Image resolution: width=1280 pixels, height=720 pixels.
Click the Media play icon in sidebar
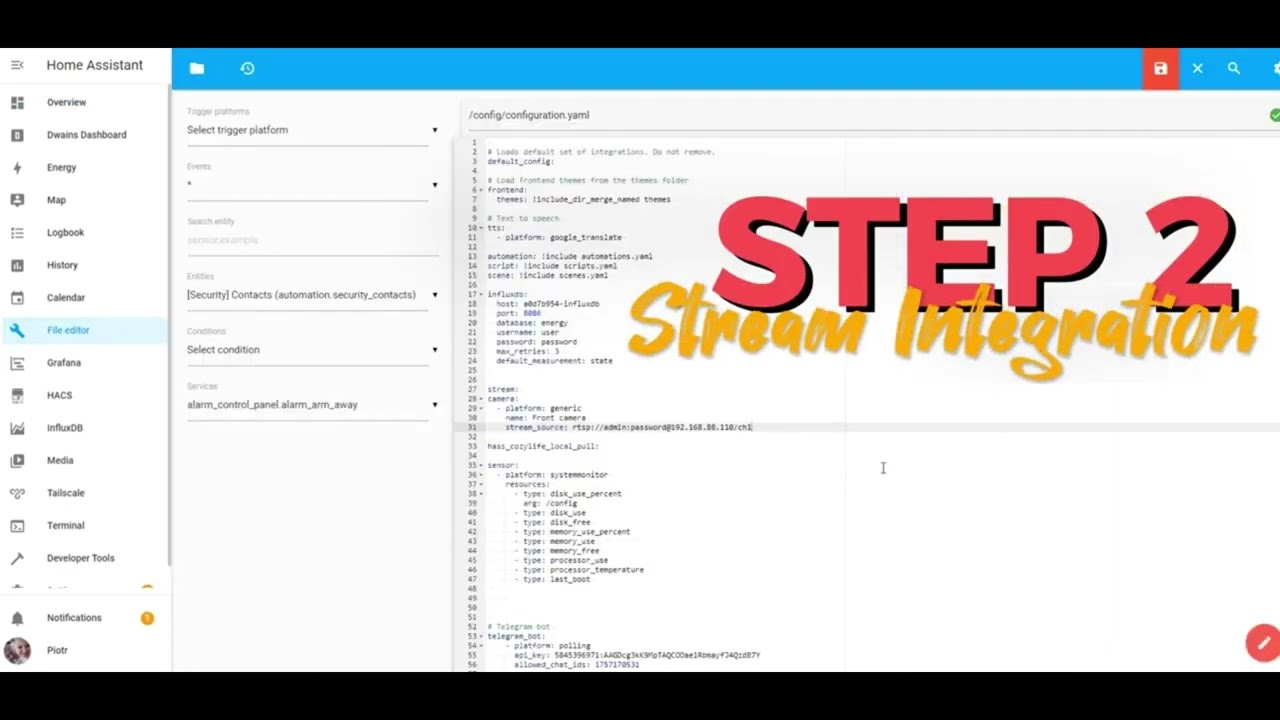pos(17,460)
